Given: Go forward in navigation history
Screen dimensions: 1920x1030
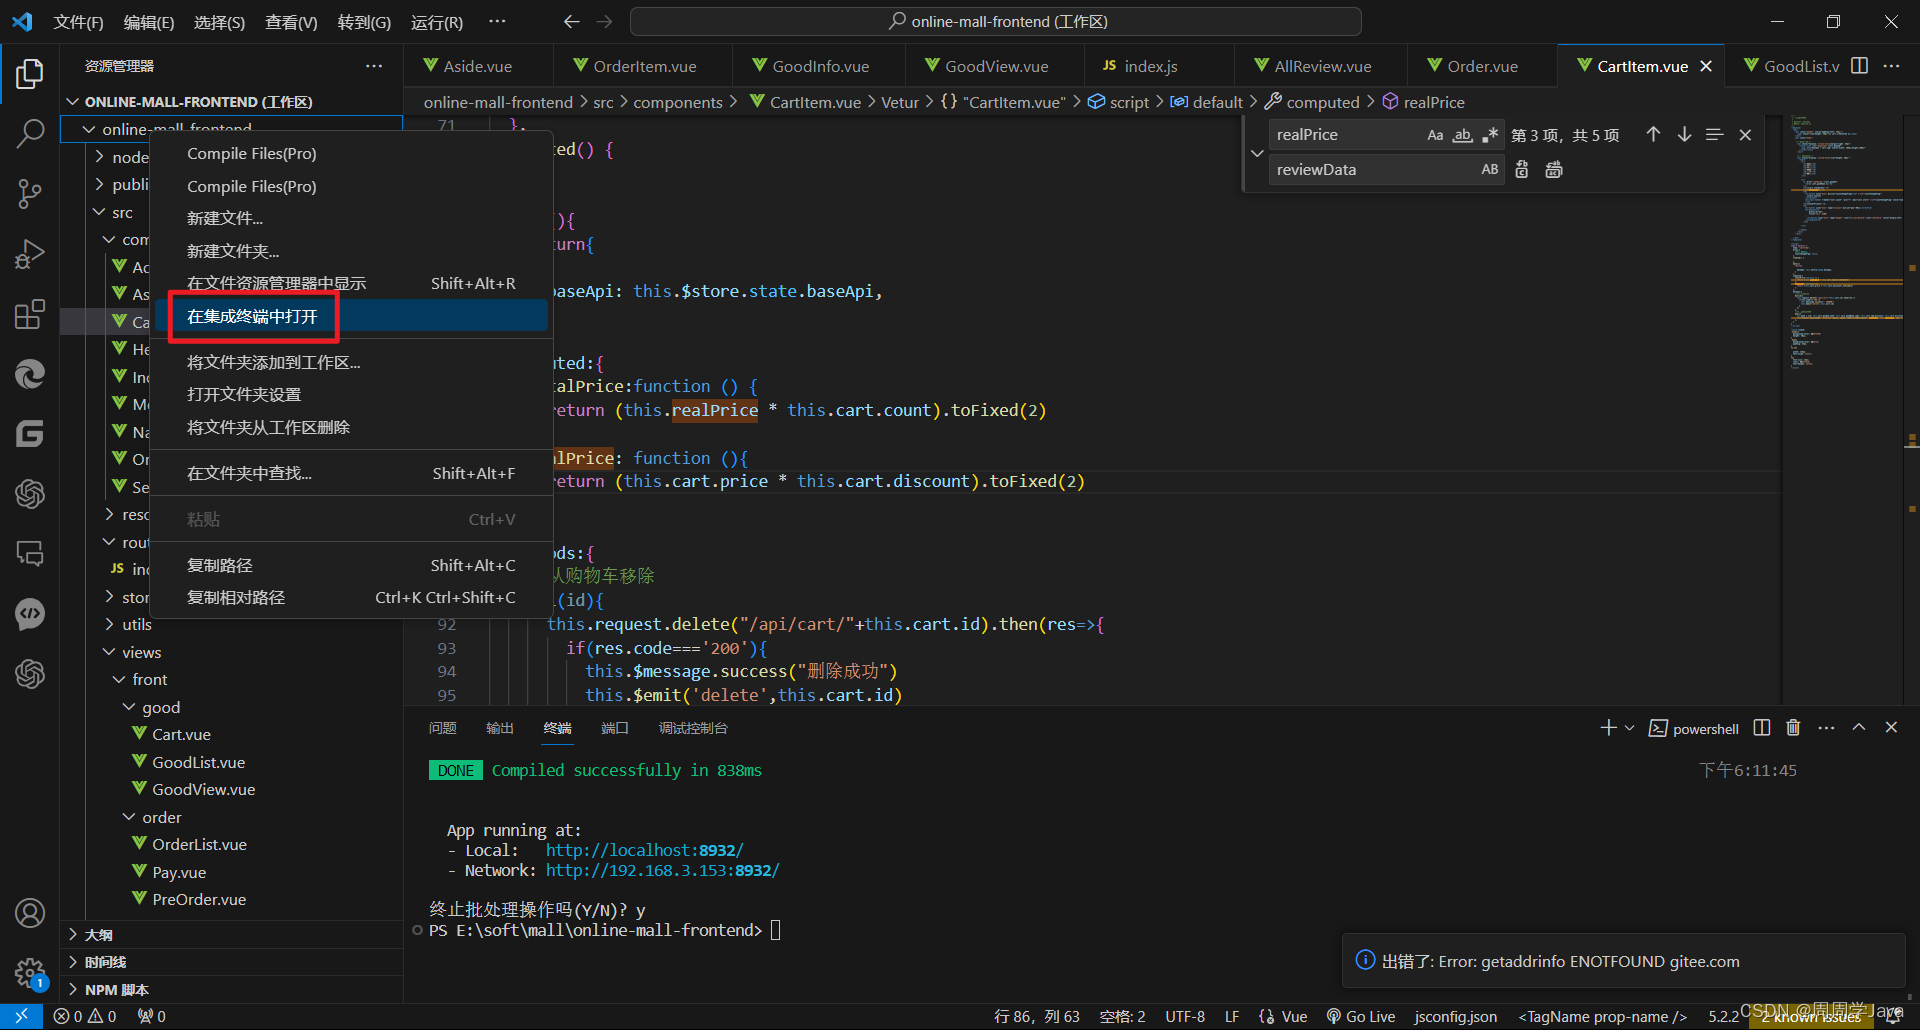Looking at the screenshot, I should (604, 21).
